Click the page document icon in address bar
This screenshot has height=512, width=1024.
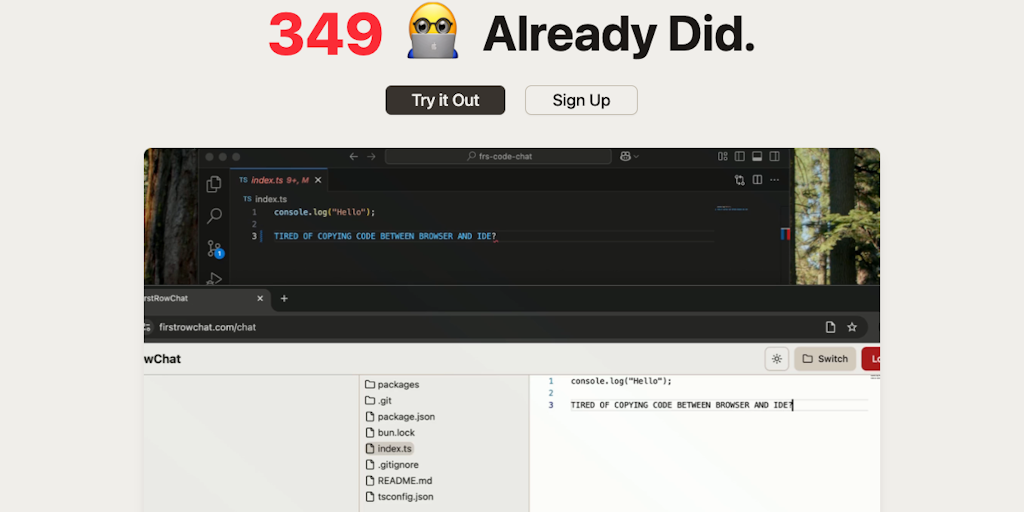(831, 327)
